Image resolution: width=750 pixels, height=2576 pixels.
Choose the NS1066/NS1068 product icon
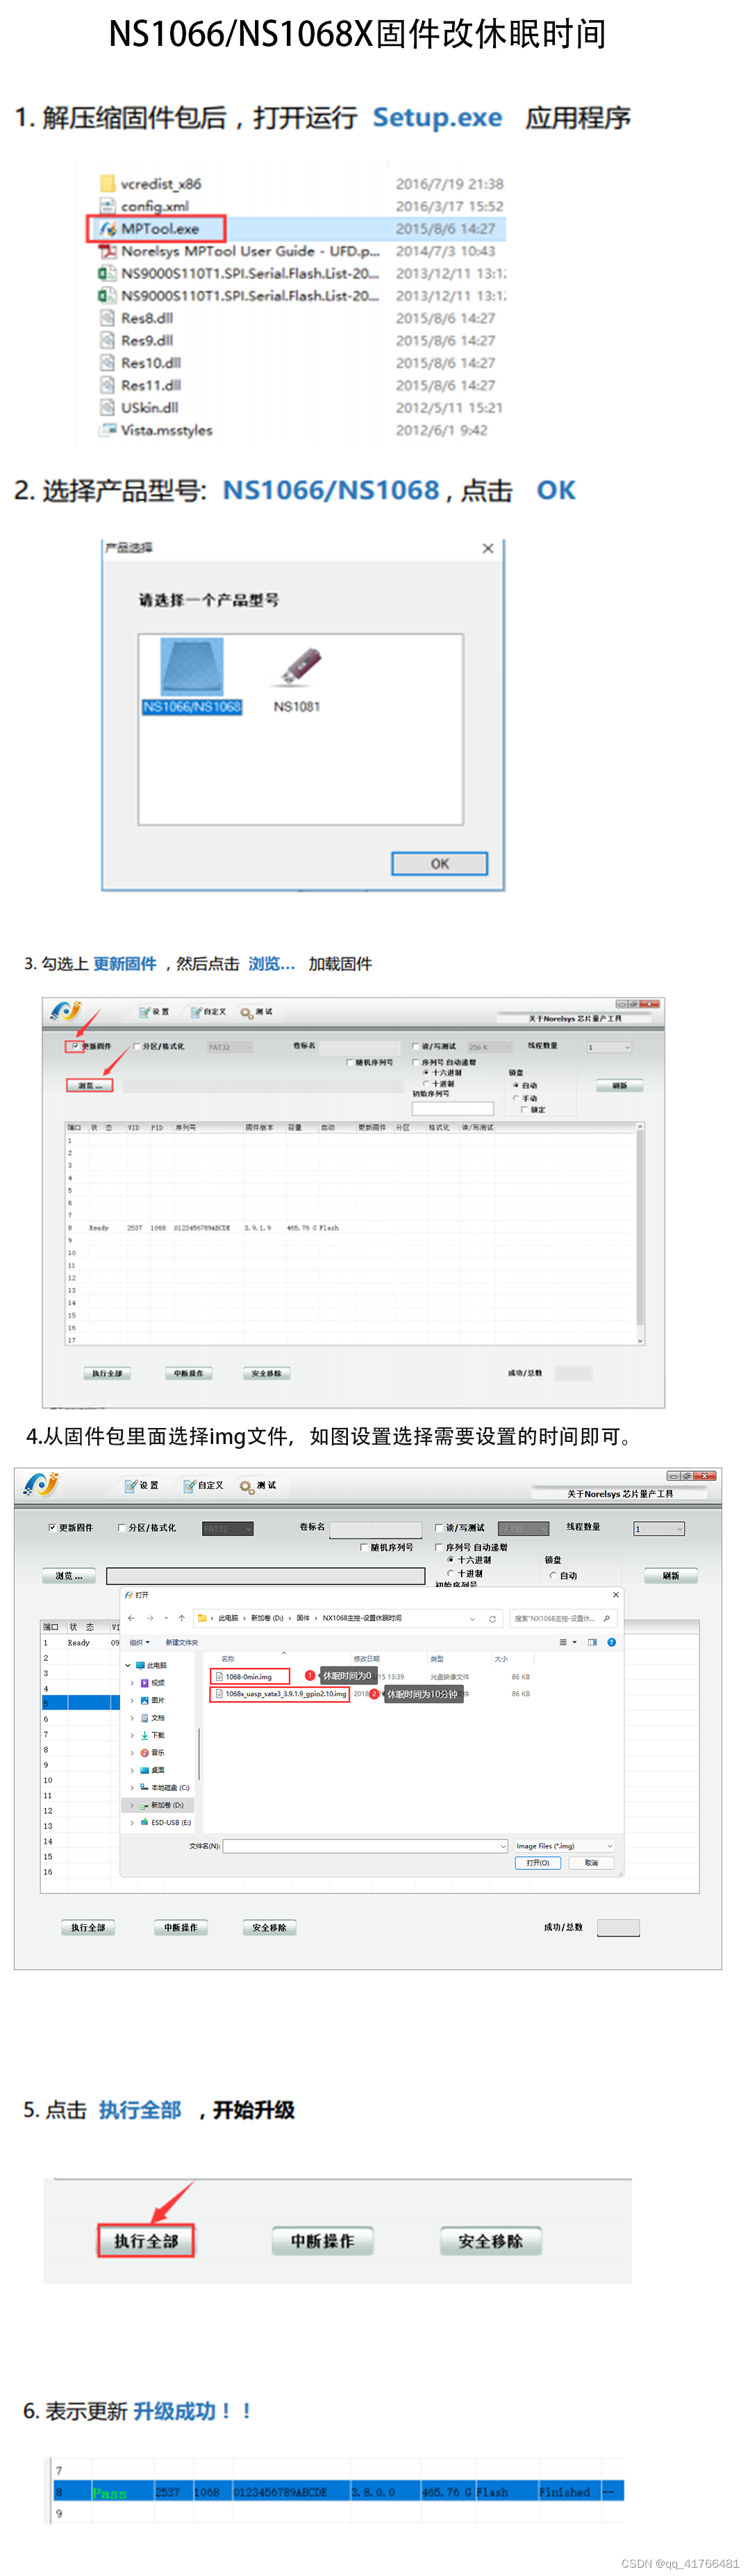(x=192, y=677)
